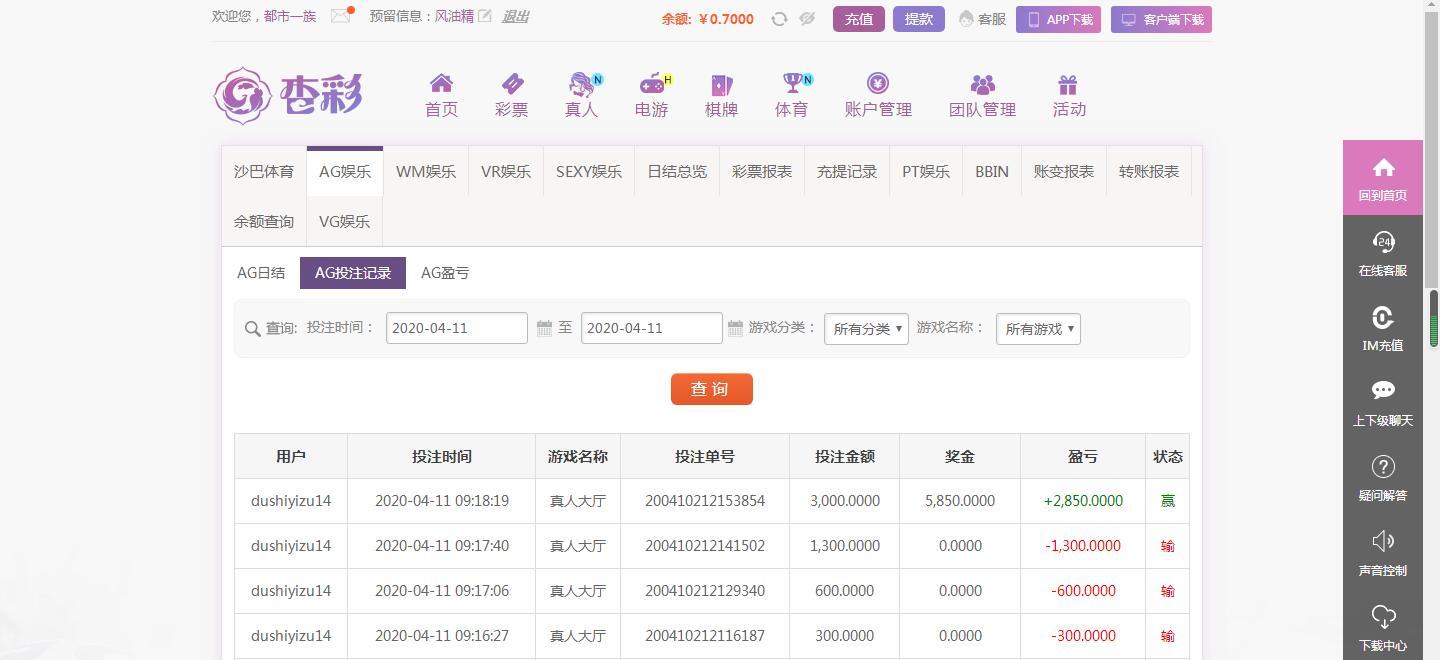Open 账户管理 account management

[x=878, y=95]
